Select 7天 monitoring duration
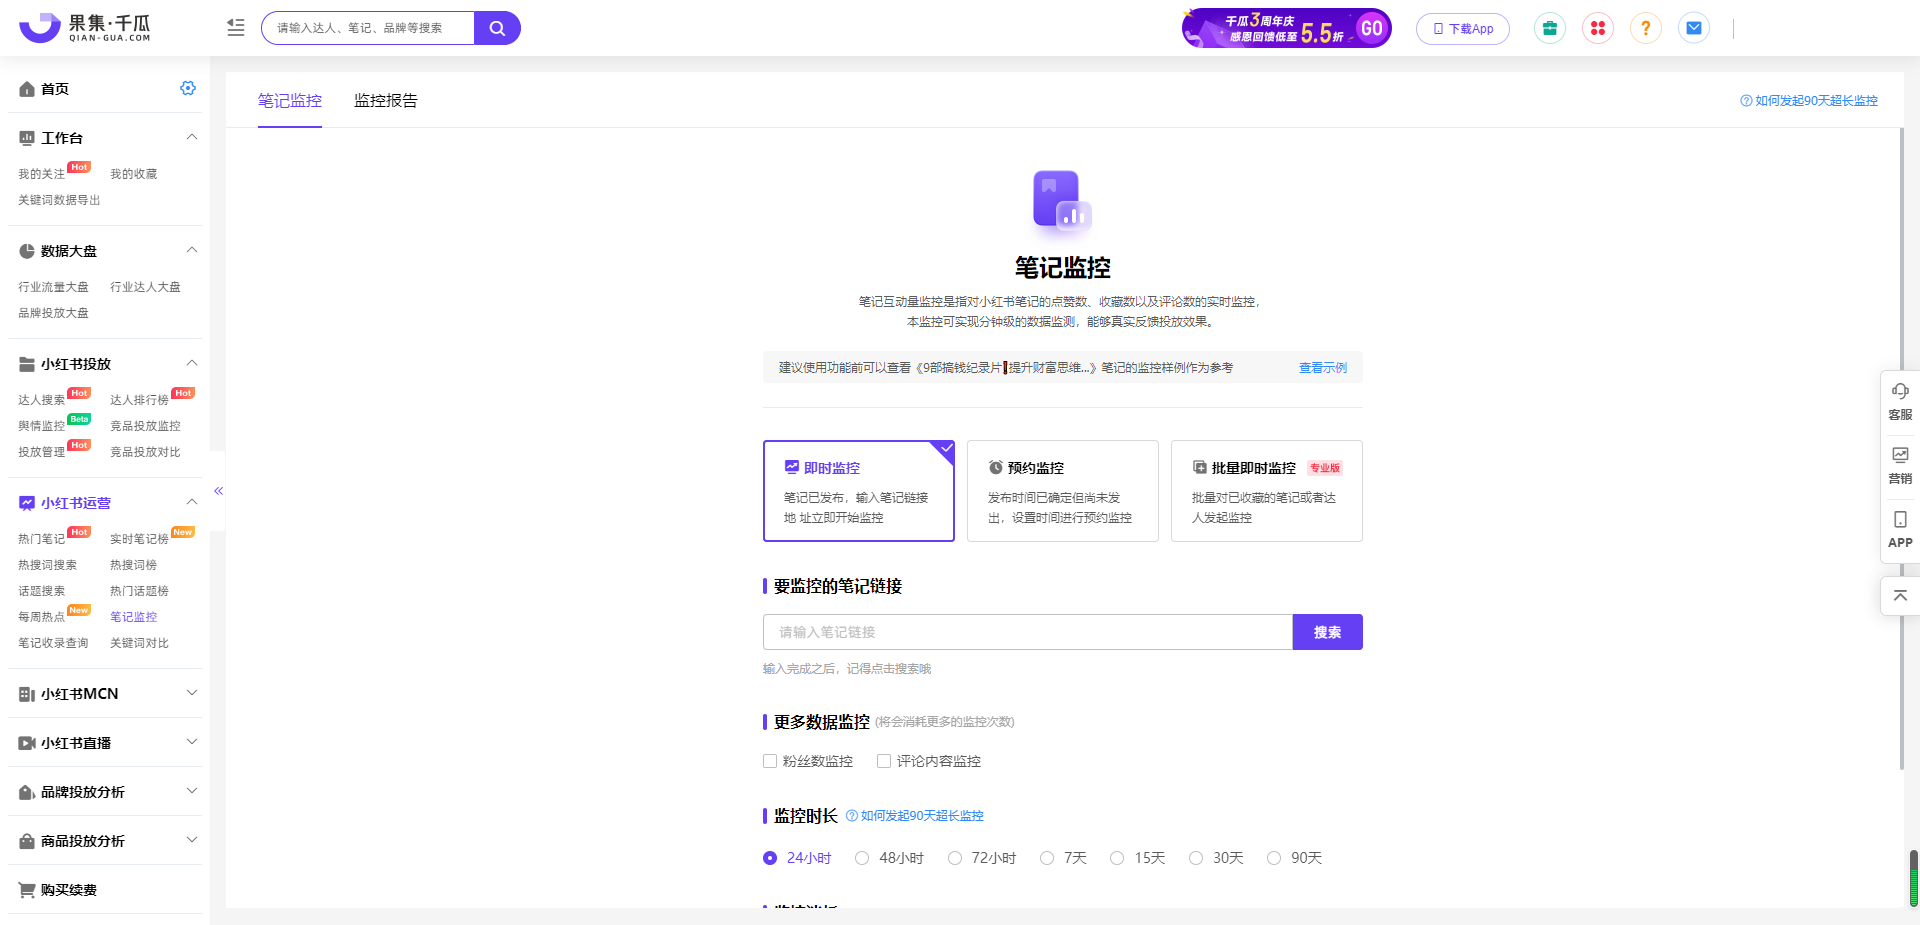Image resolution: width=1920 pixels, height=925 pixels. coord(1047,858)
